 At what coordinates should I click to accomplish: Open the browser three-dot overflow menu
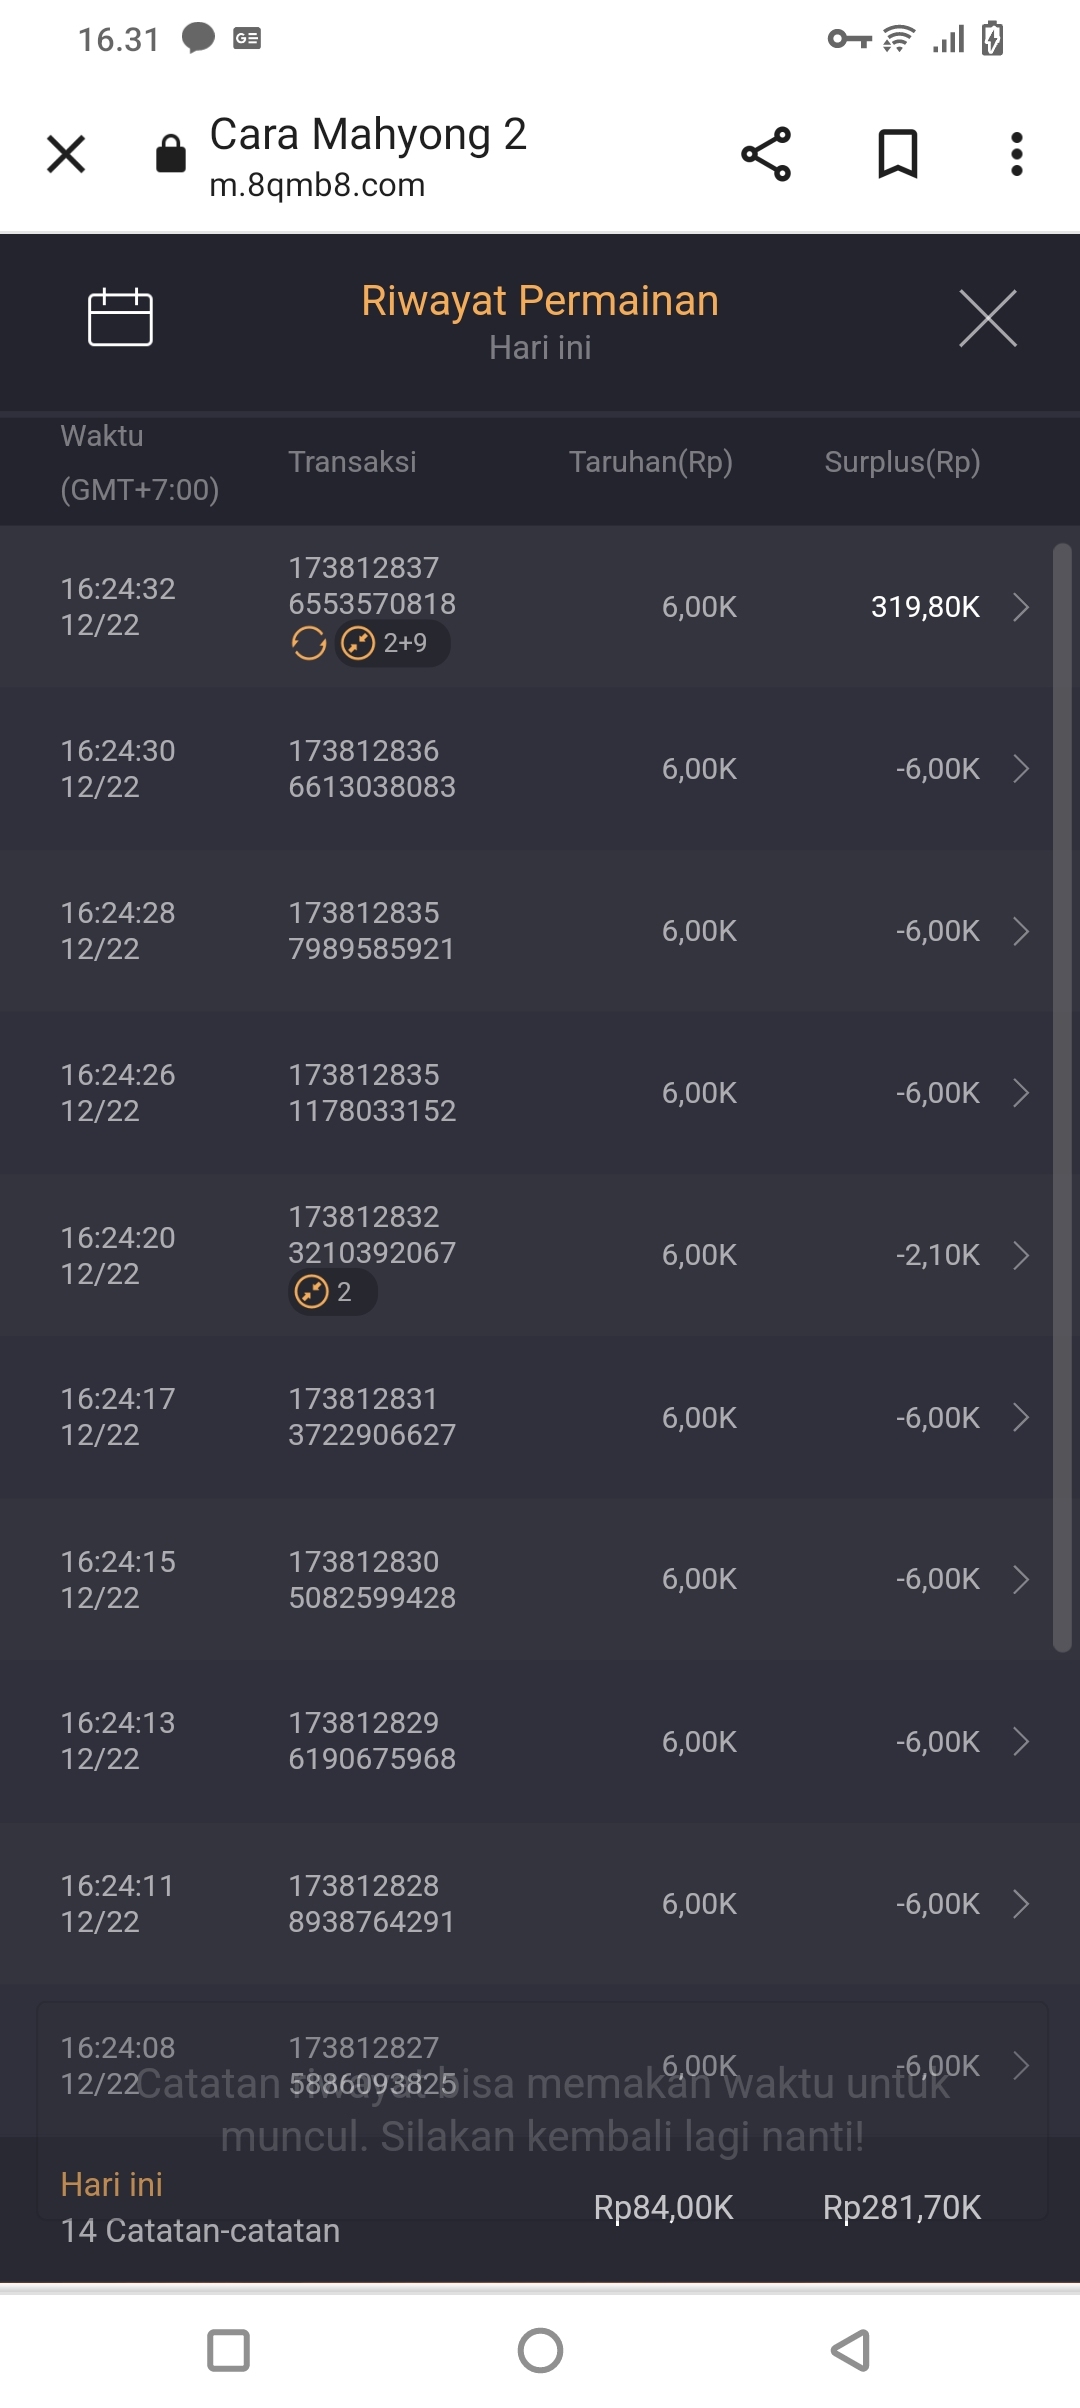coord(1016,155)
